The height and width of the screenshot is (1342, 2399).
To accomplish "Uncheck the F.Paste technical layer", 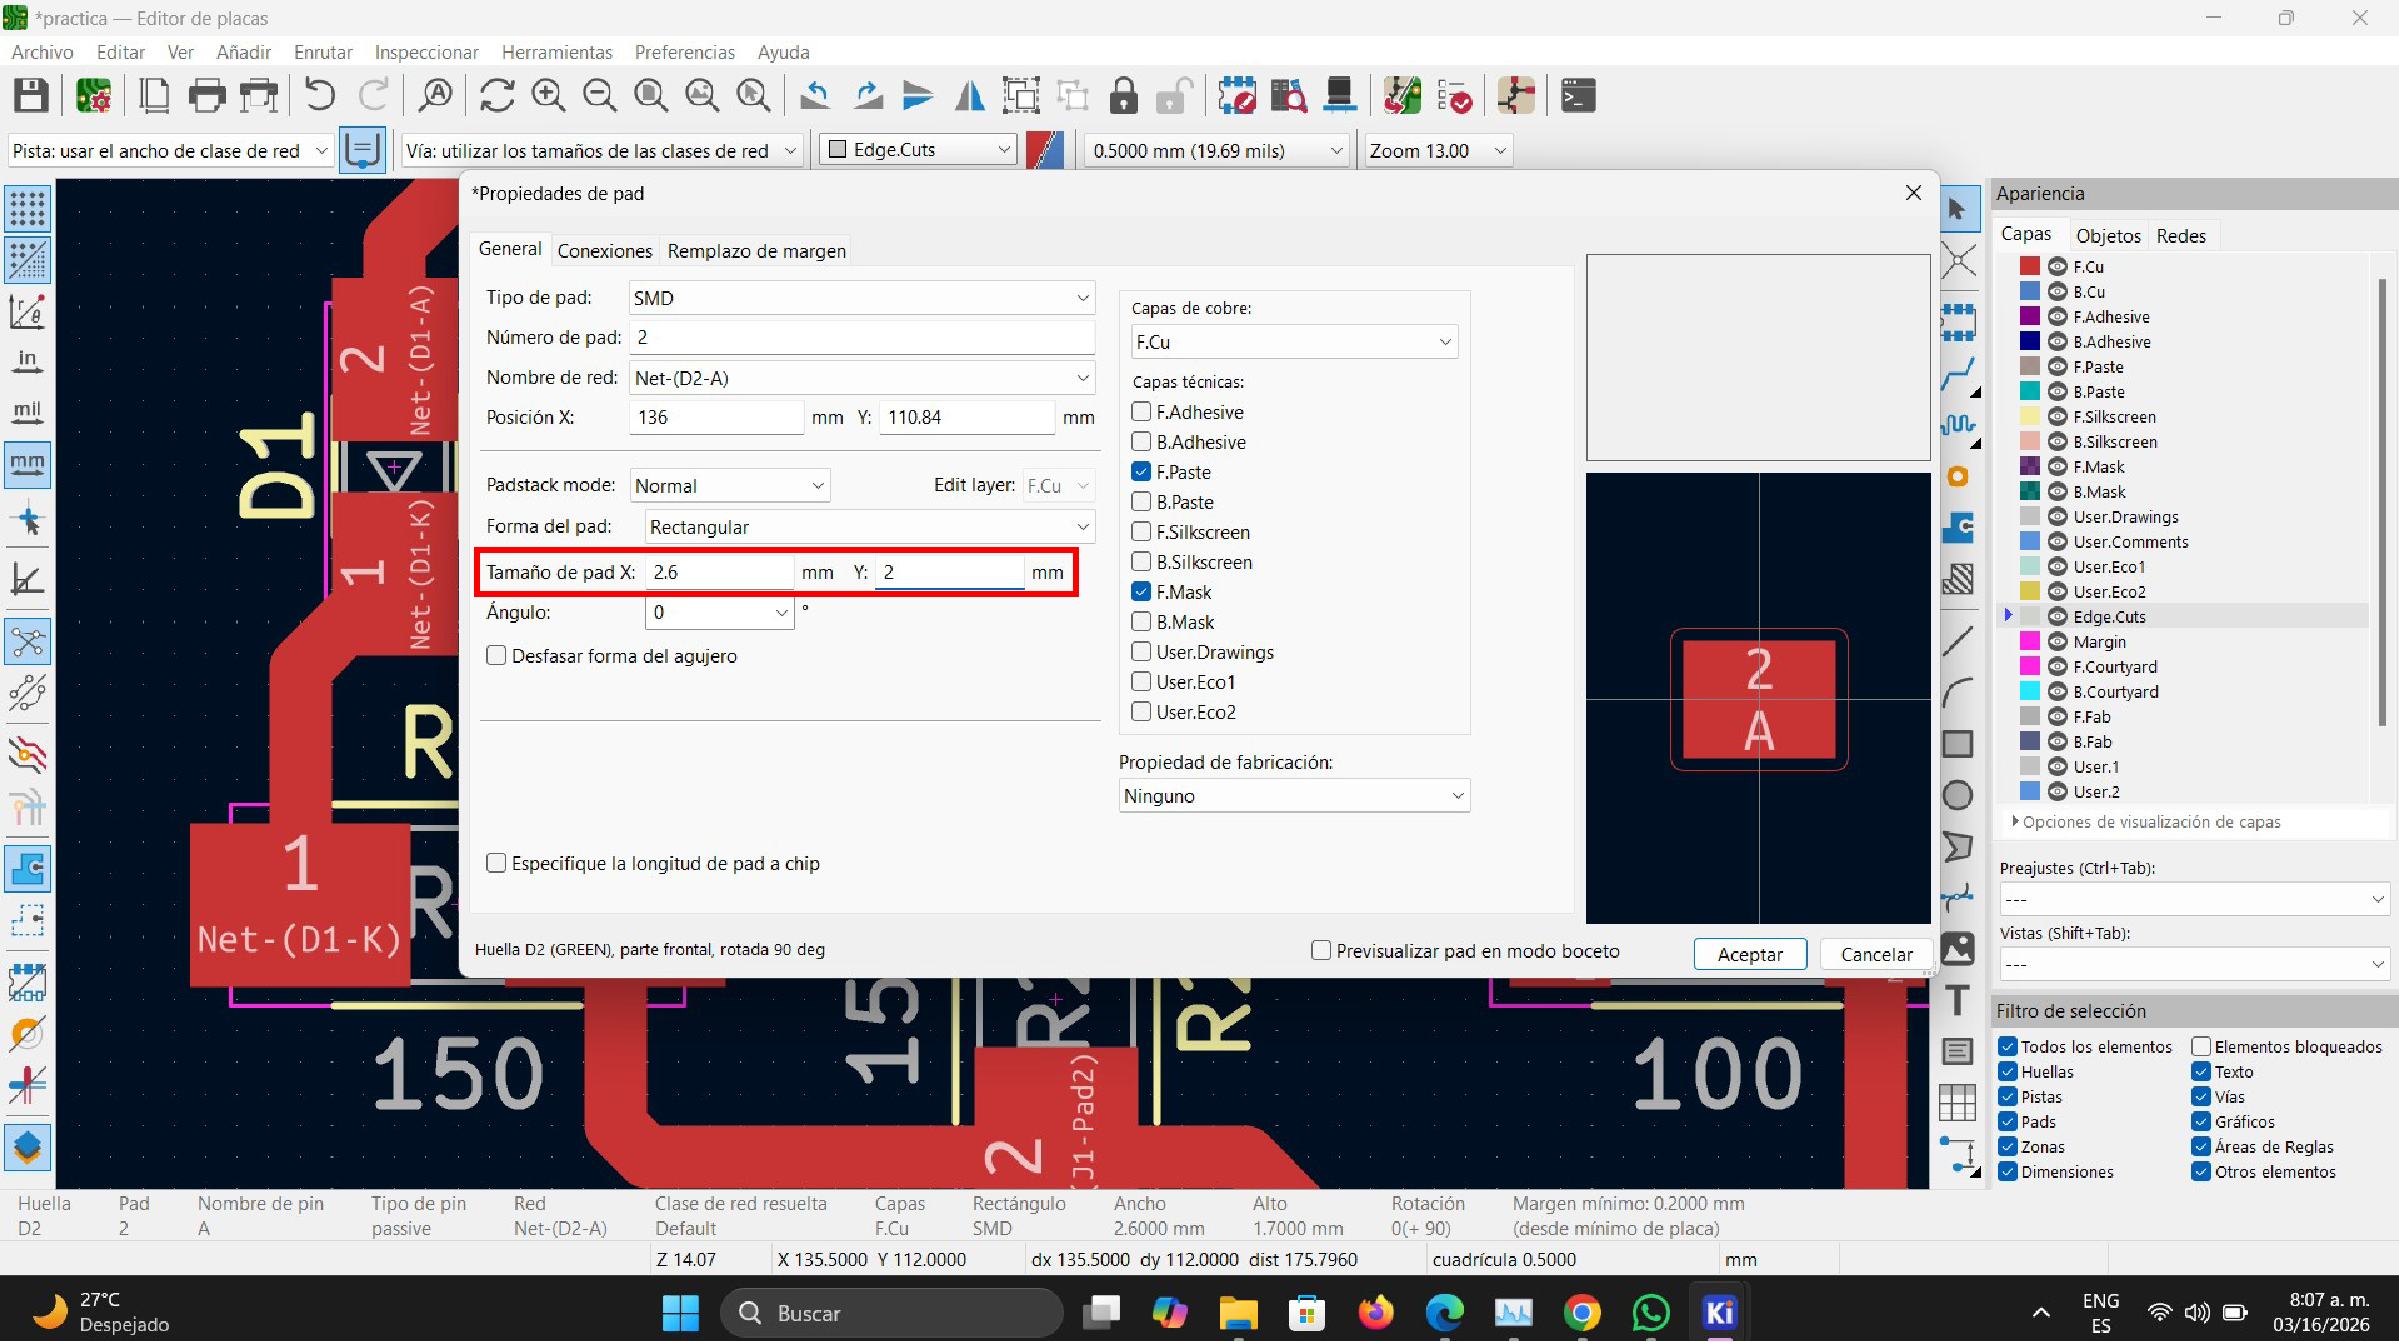I will (1141, 472).
